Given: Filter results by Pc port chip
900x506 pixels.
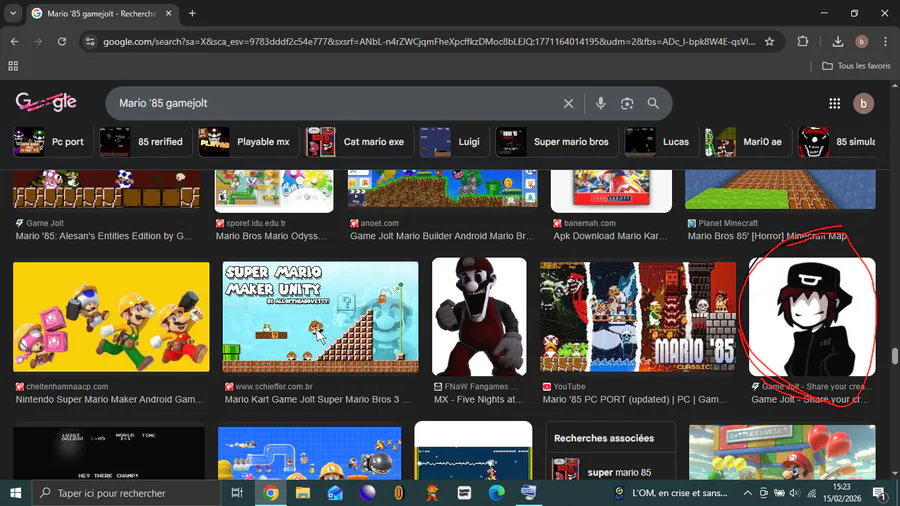Looking at the screenshot, I should [x=53, y=142].
